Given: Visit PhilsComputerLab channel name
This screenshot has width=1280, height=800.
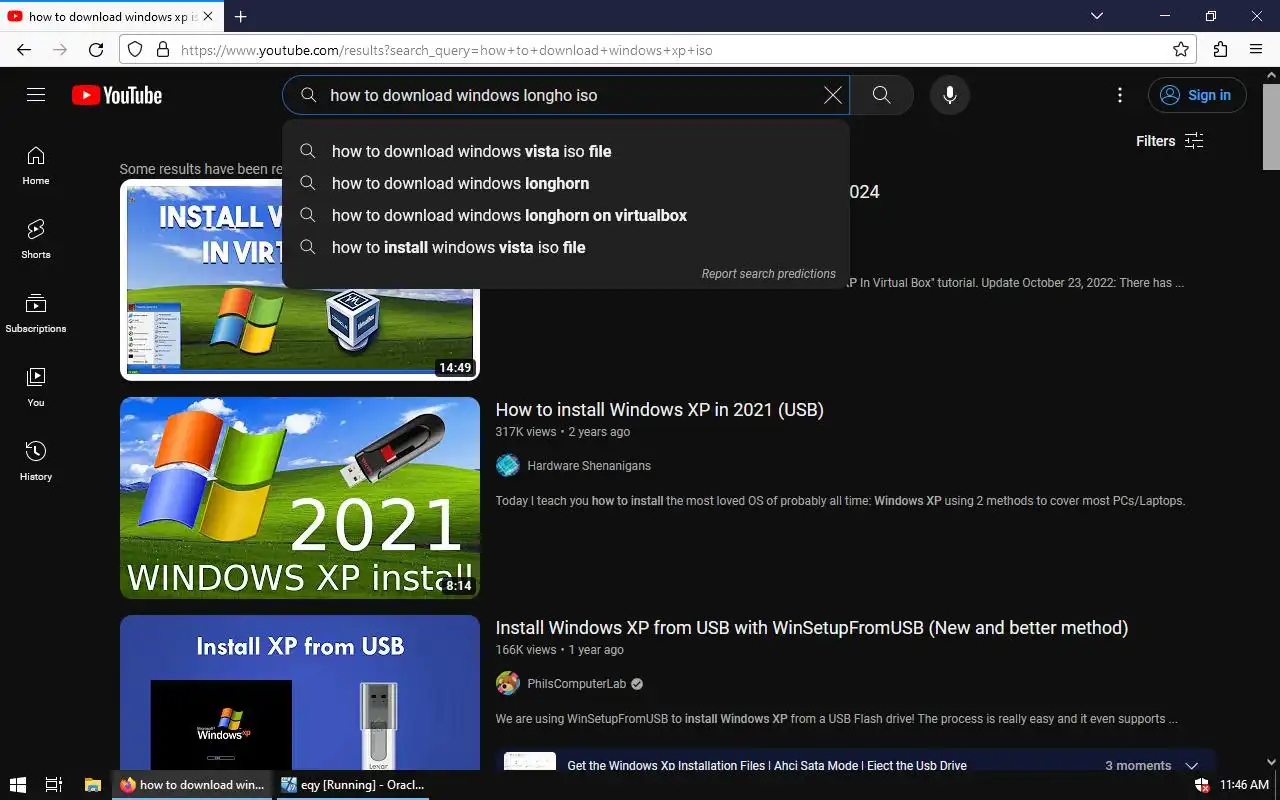Looking at the screenshot, I should pyautogui.click(x=576, y=684).
